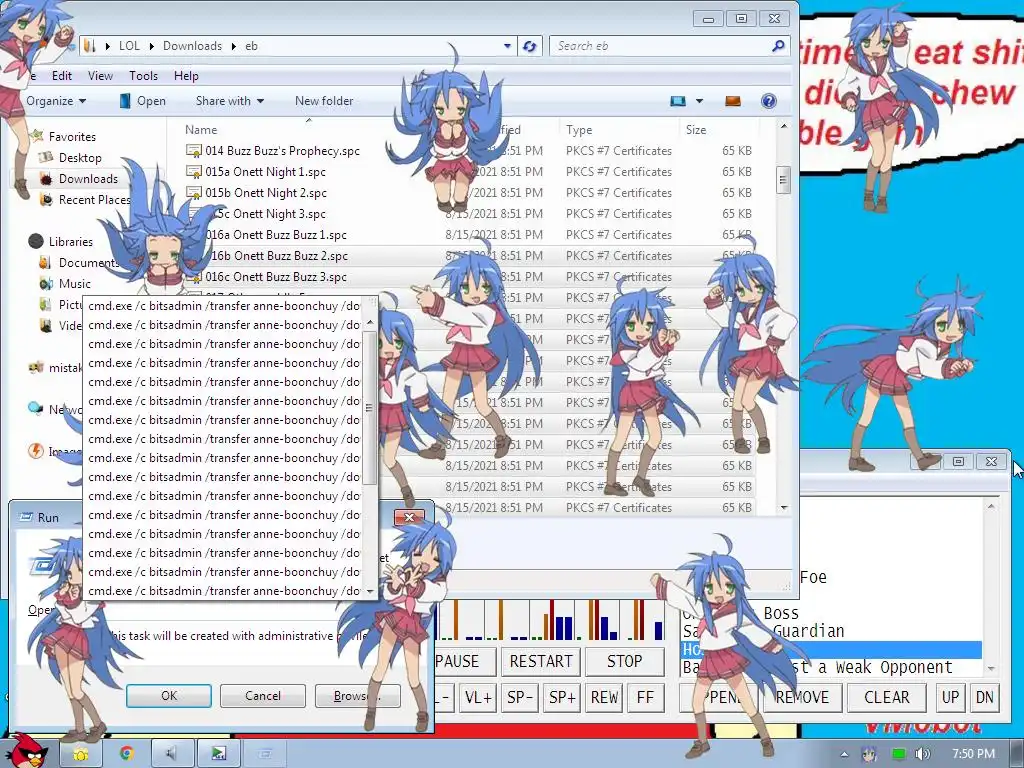The height and width of the screenshot is (768, 1024).
Task: Click the file list scrollbar up arrow
Action: click(x=784, y=126)
